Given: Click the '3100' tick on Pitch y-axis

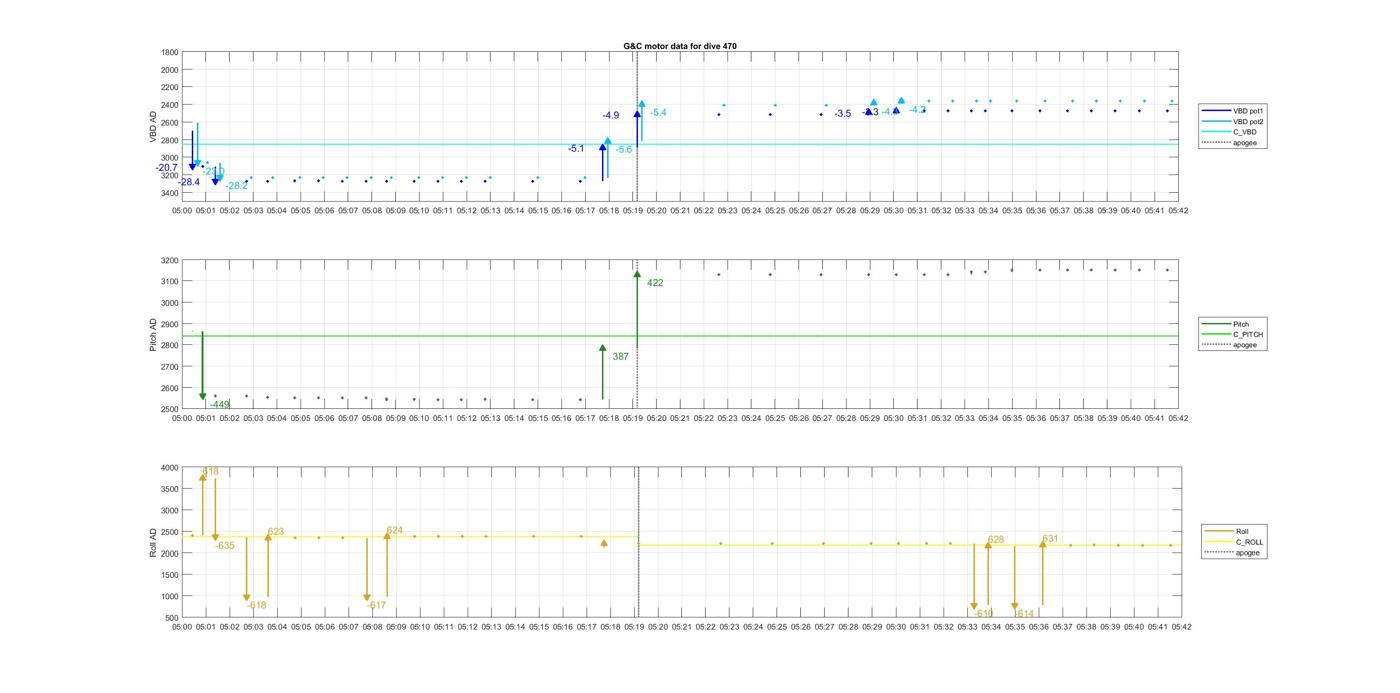Looking at the screenshot, I should click(x=170, y=282).
